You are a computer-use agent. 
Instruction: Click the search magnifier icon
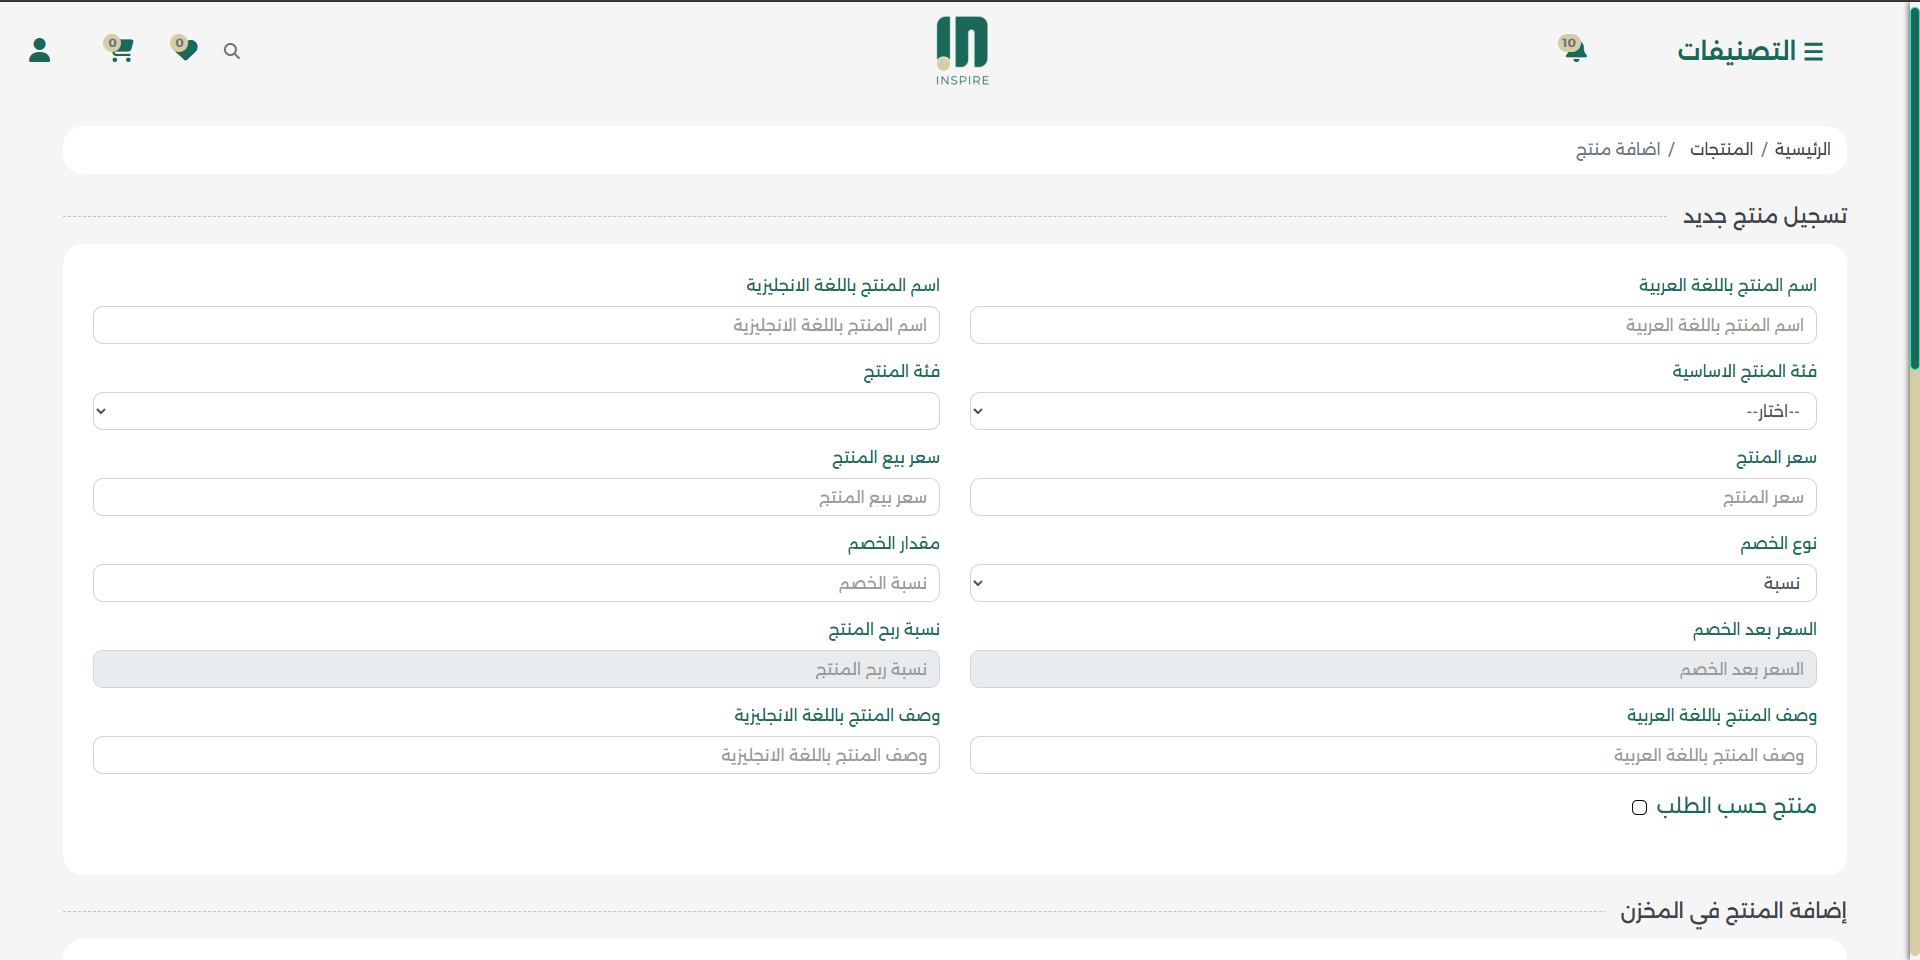point(232,51)
